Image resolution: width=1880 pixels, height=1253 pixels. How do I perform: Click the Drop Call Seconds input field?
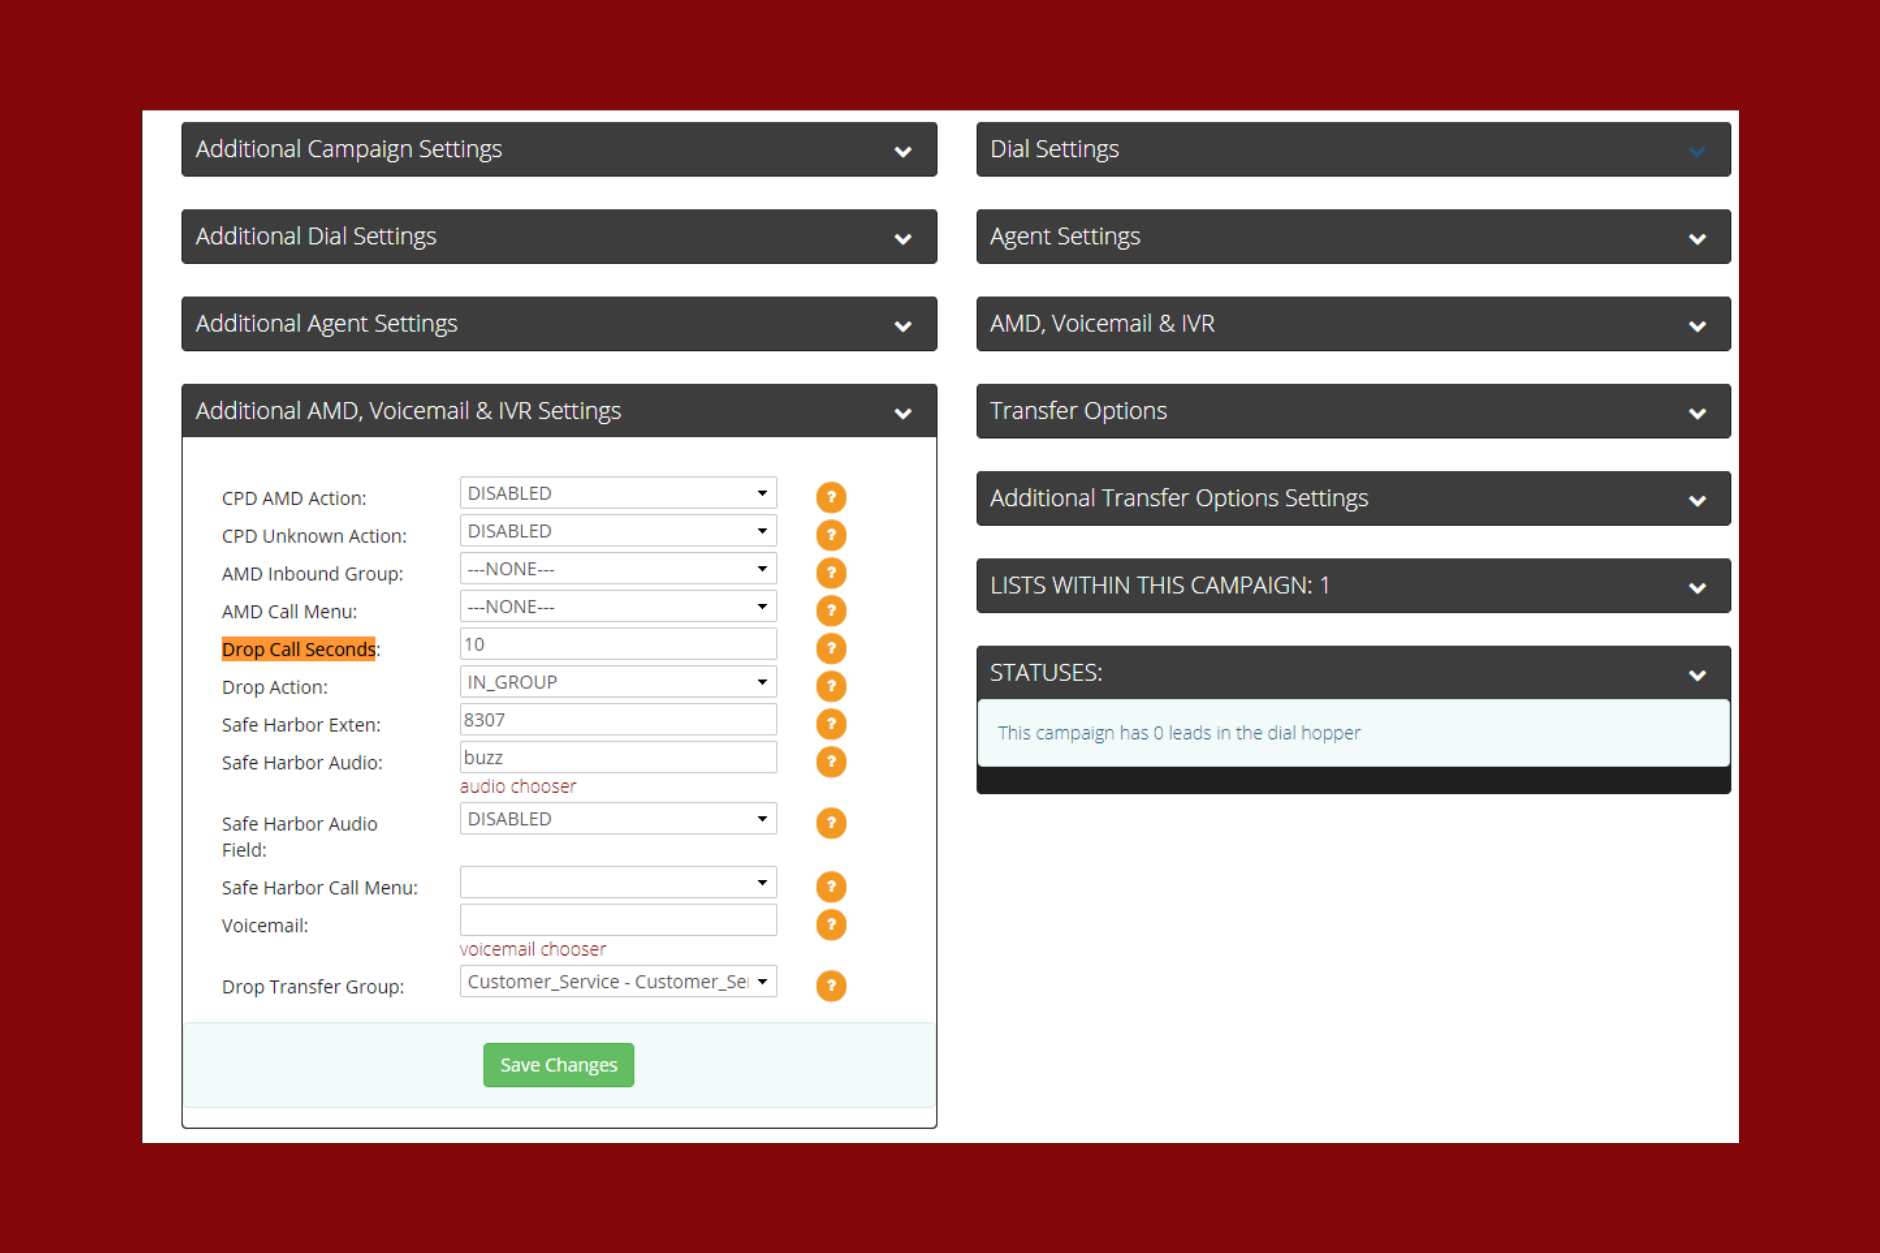click(617, 645)
